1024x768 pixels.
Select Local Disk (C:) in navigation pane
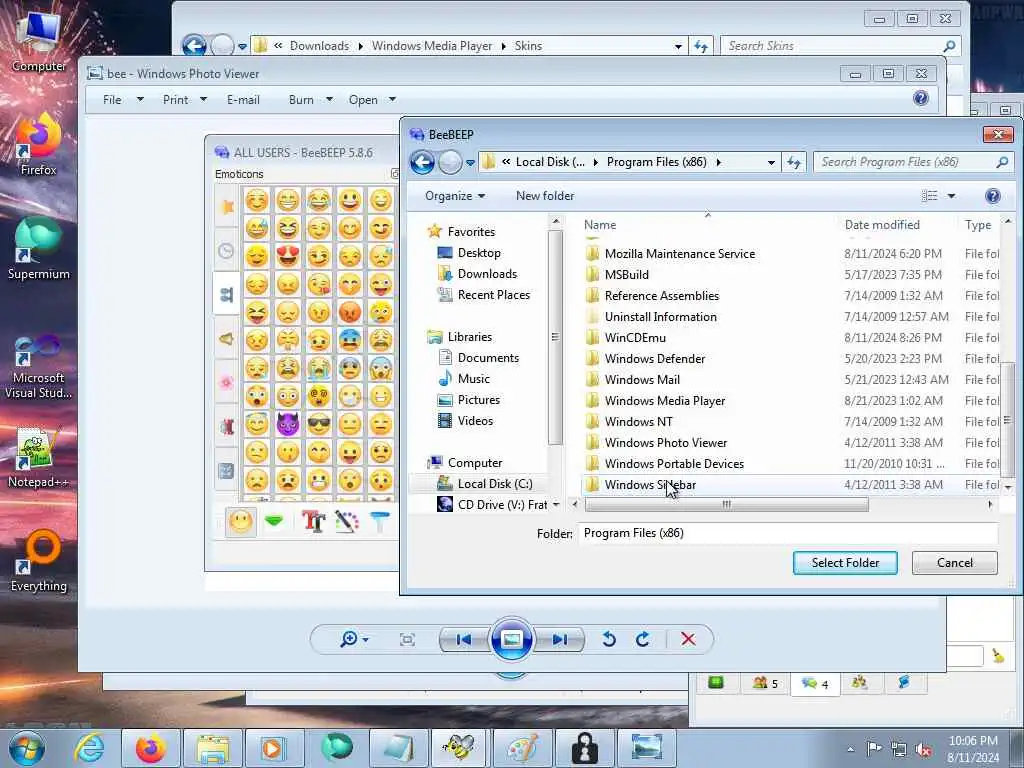pyautogui.click(x=494, y=483)
